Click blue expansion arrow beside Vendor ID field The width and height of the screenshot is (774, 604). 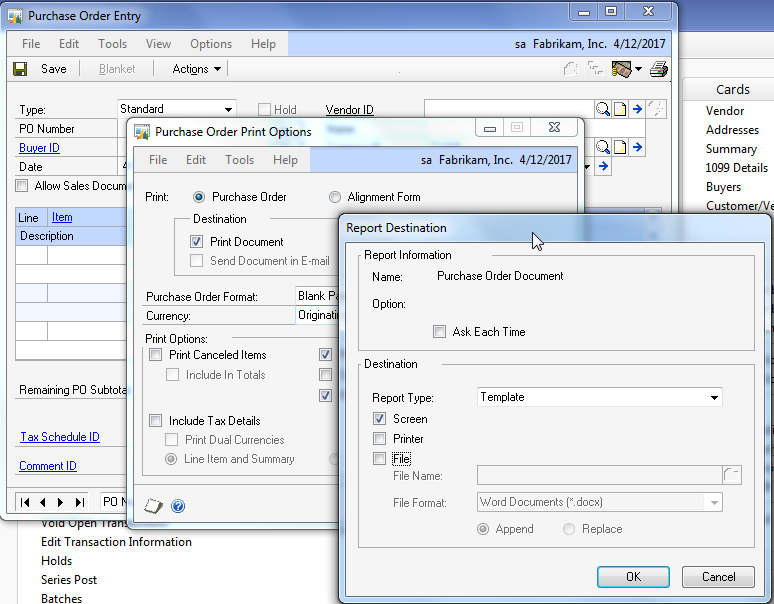pos(637,109)
